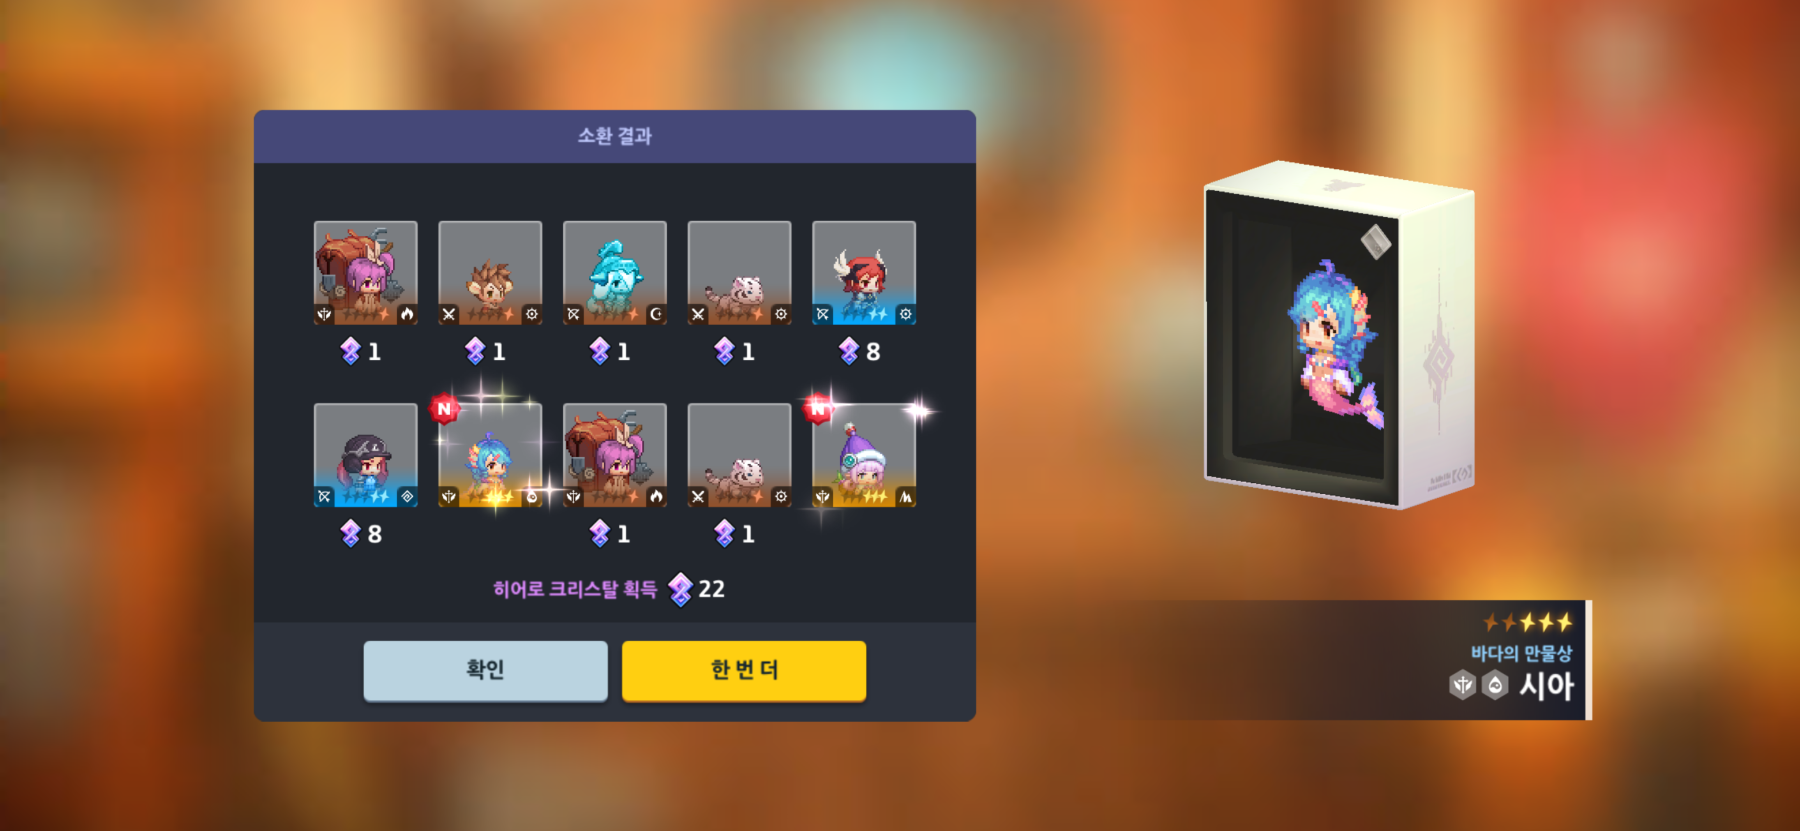Click the N badge on mermaid card

(444, 409)
